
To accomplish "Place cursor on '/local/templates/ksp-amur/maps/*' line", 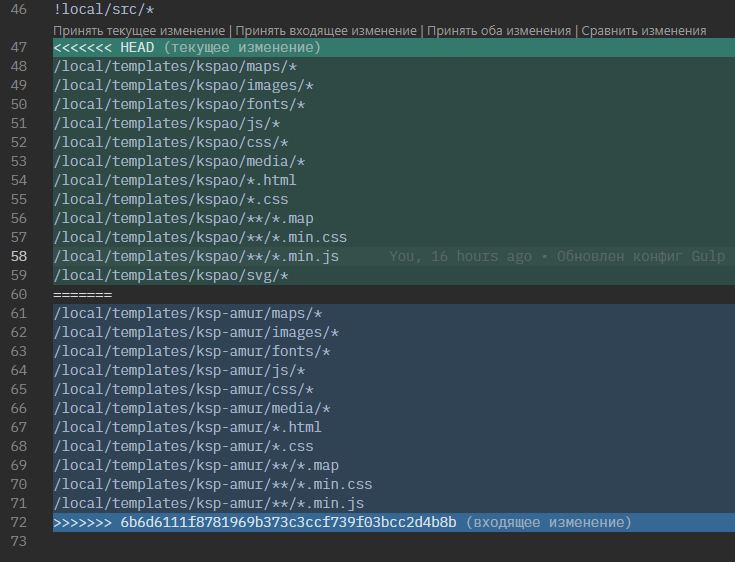I will pos(188,314).
